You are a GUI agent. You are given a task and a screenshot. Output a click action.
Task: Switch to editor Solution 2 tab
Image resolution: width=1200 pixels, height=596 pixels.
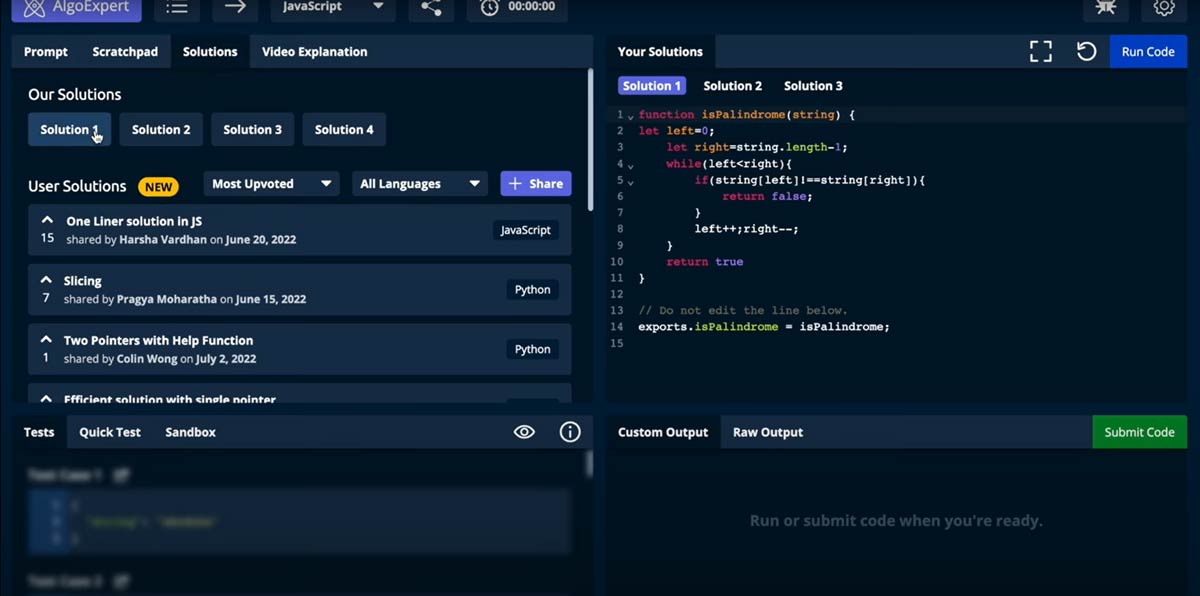point(733,86)
